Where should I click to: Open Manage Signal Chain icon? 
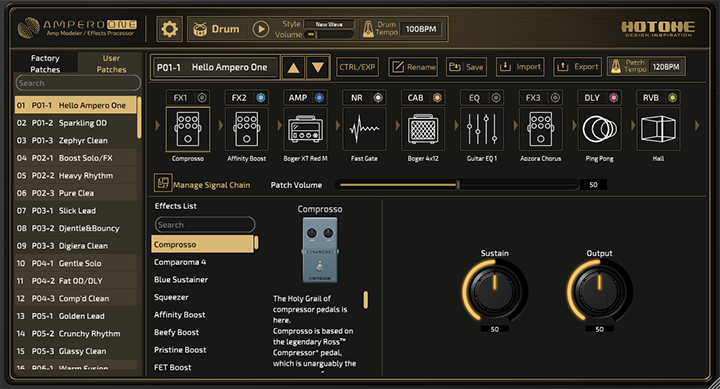[x=163, y=183]
